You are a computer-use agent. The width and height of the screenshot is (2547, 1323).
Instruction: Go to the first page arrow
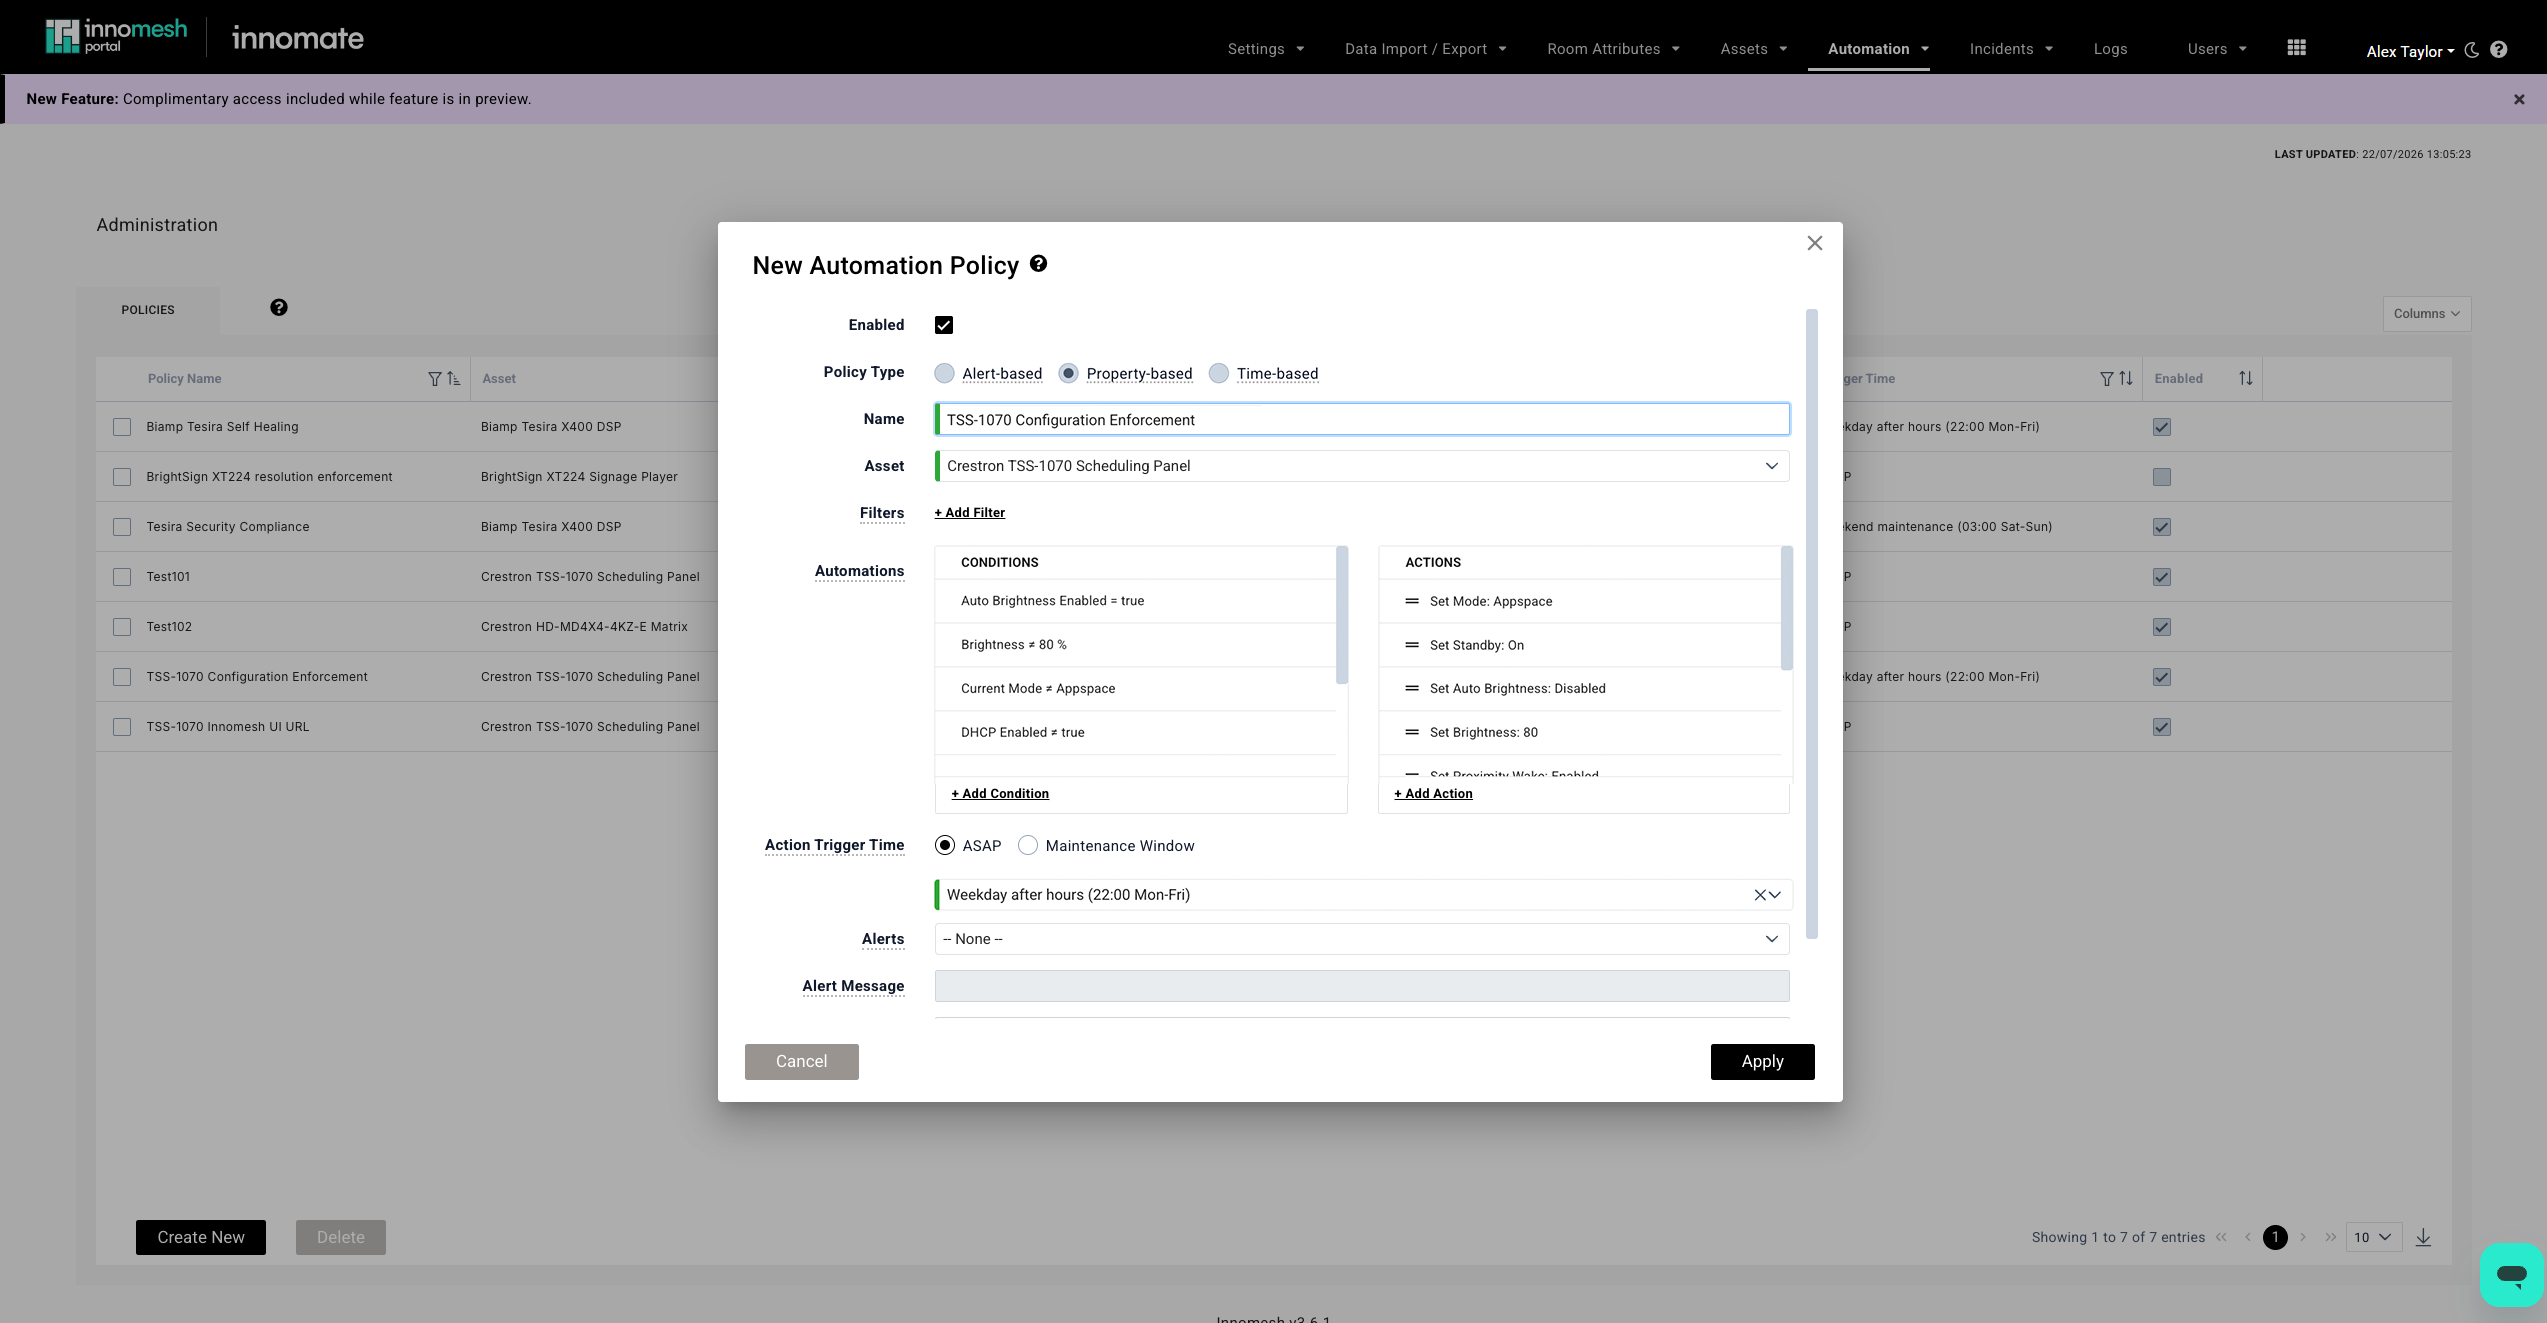pos(2221,1237)
